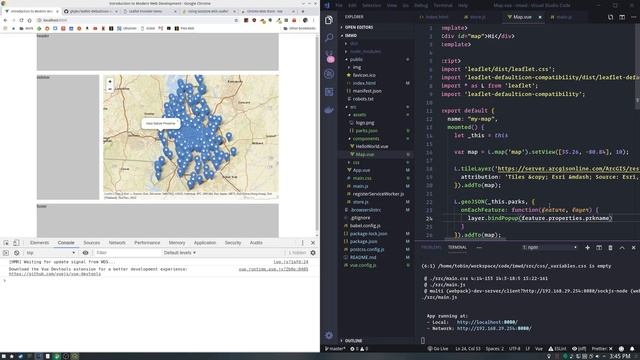Click the open changes icon in editor toolbar

(610, 17)
